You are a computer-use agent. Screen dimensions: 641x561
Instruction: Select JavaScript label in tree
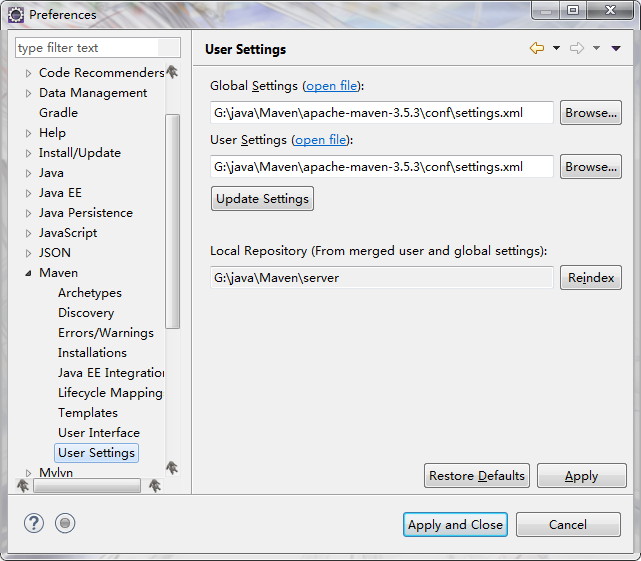tap(68, 233)
